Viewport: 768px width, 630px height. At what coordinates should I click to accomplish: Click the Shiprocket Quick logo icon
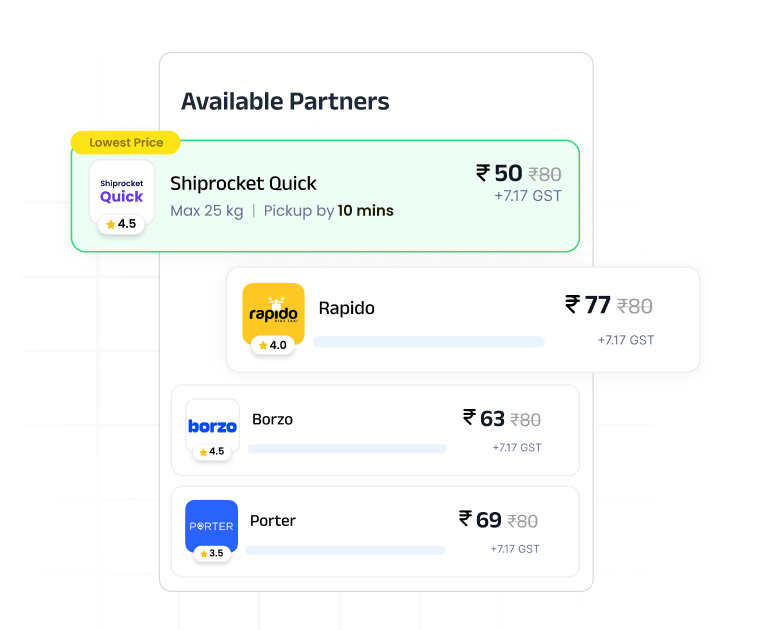(x=122, y=192)
